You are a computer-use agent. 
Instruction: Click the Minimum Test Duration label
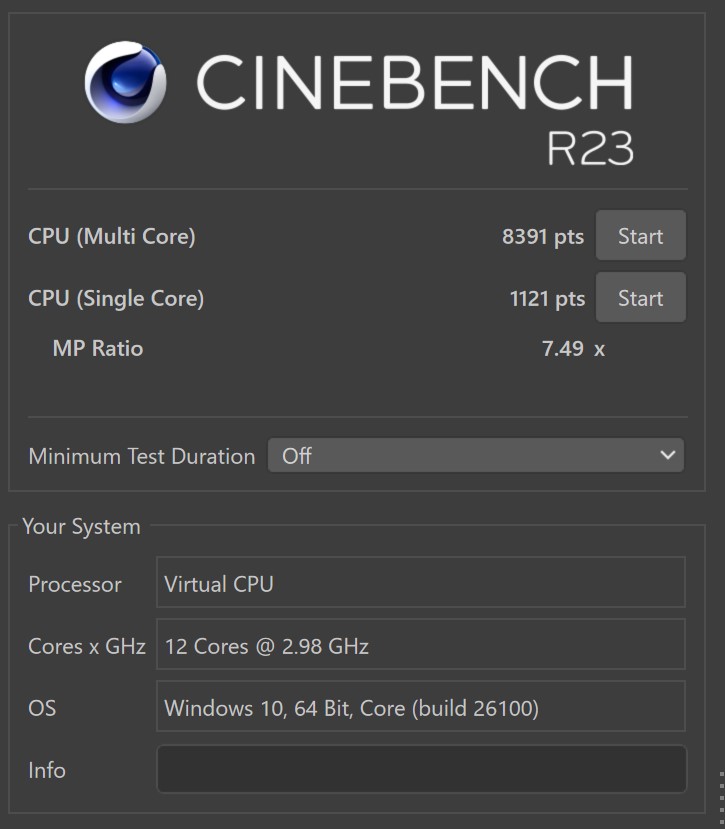coord(142,456)
